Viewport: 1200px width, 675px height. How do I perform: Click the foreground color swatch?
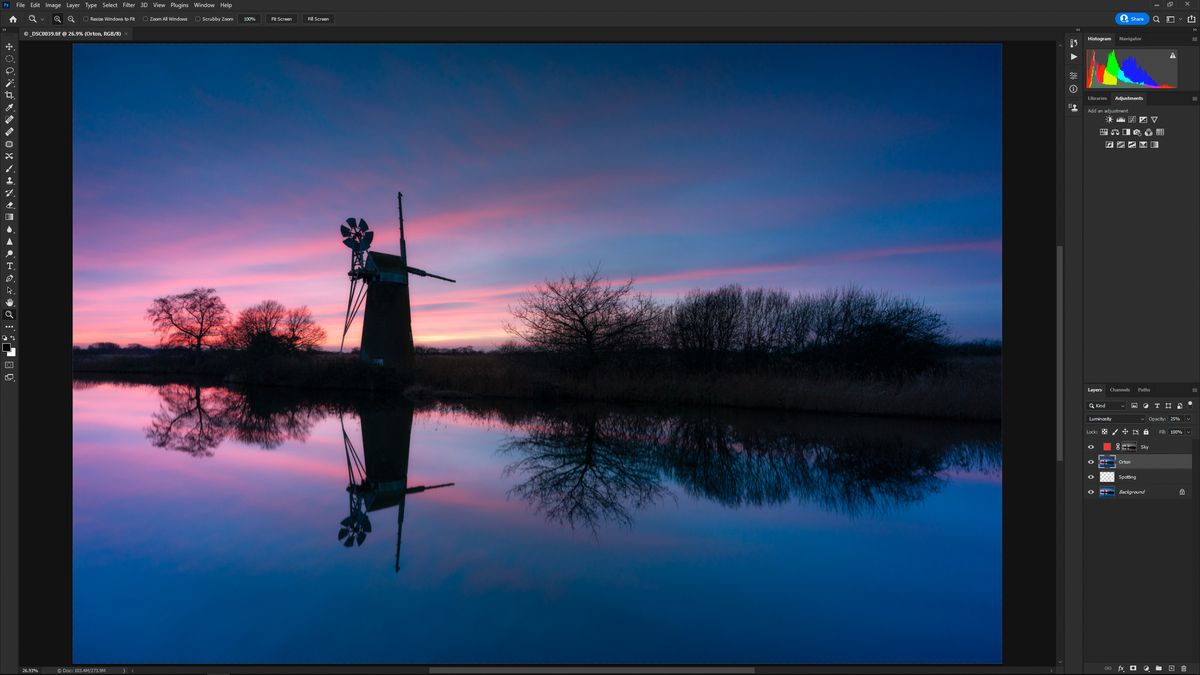pos(6,348)
